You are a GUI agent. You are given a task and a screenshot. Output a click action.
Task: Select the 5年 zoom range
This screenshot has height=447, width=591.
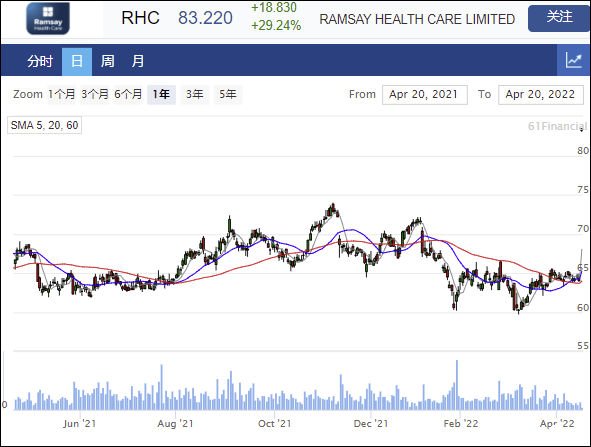228,94
